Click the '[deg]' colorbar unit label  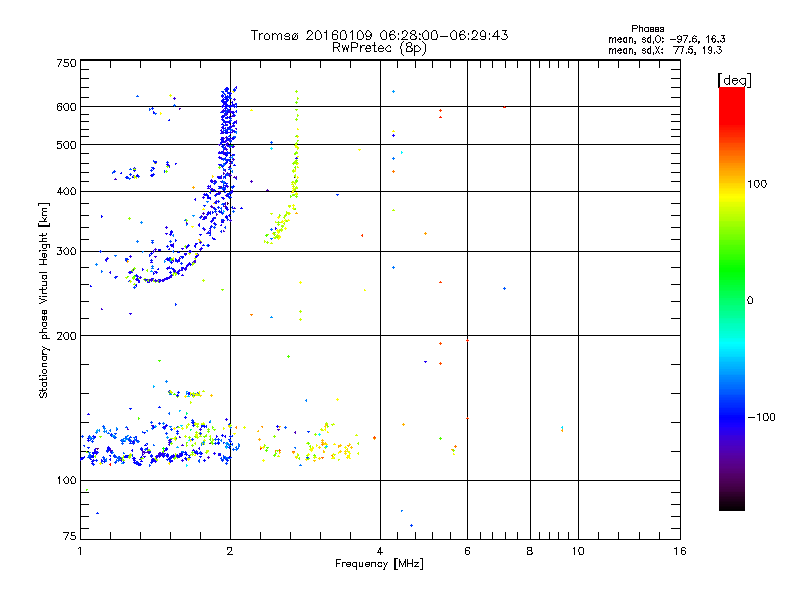(x=734, y=80)
